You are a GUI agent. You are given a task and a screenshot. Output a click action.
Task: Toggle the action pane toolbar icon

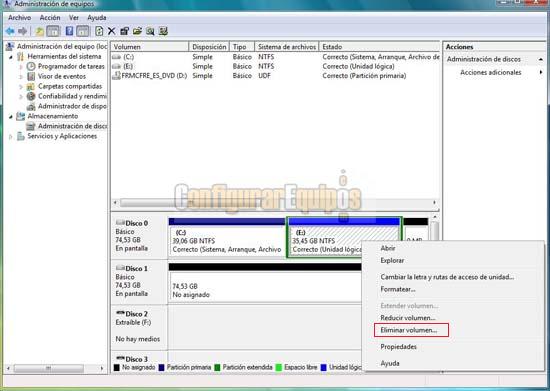82,31
